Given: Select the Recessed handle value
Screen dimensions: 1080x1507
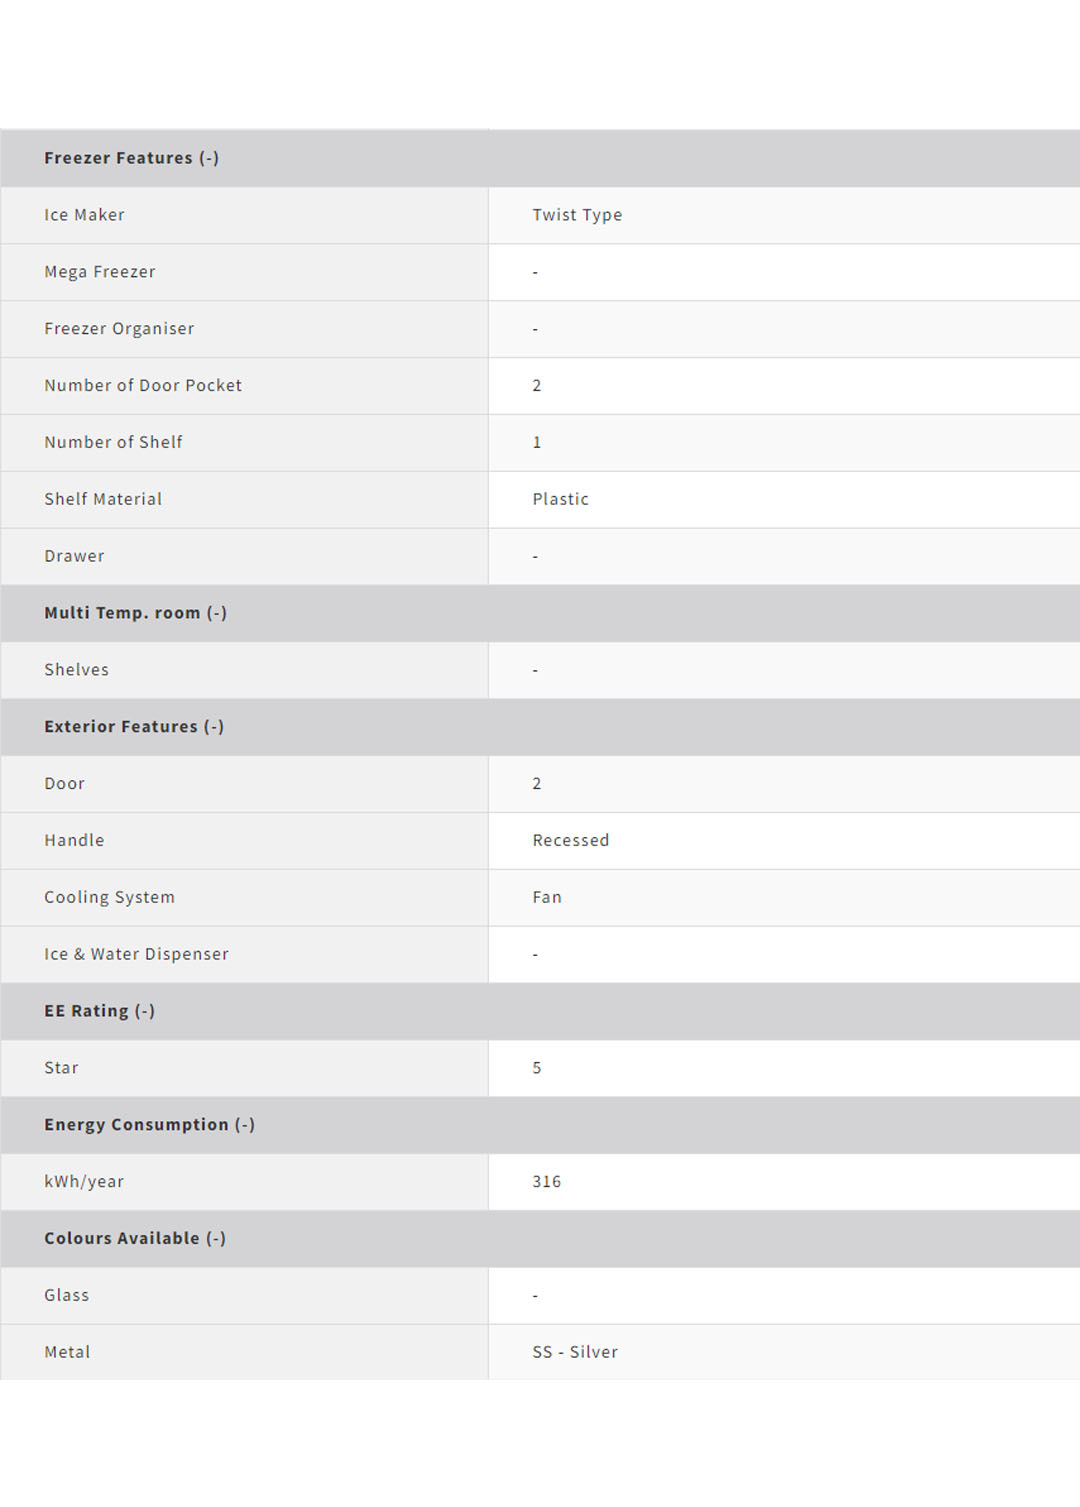Looking at the screenshot, I should (x=570, y=841).
